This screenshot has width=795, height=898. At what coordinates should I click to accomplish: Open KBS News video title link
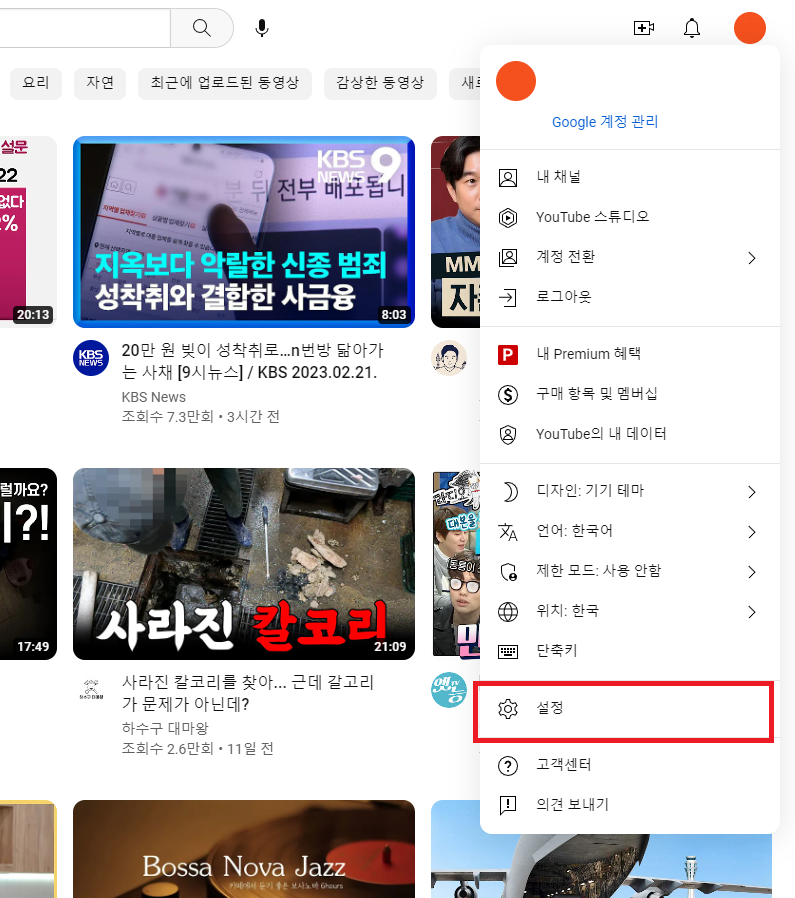[253, 361]
